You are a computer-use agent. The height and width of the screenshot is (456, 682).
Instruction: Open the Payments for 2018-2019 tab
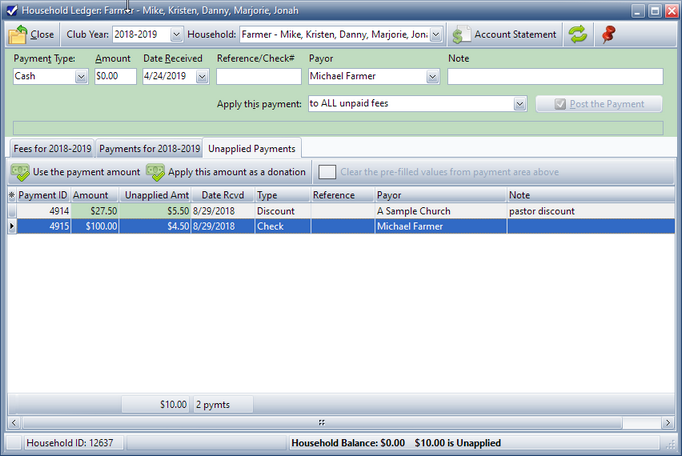click(149, 148)
